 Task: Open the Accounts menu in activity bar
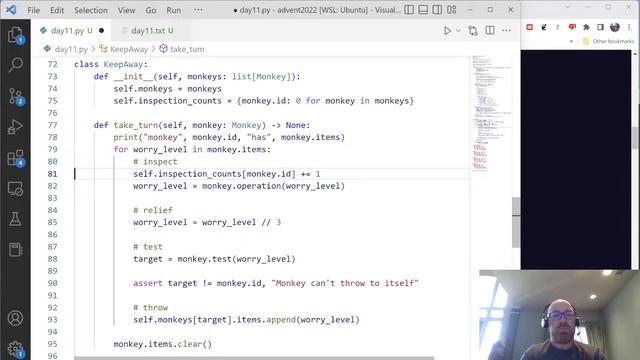16,318
